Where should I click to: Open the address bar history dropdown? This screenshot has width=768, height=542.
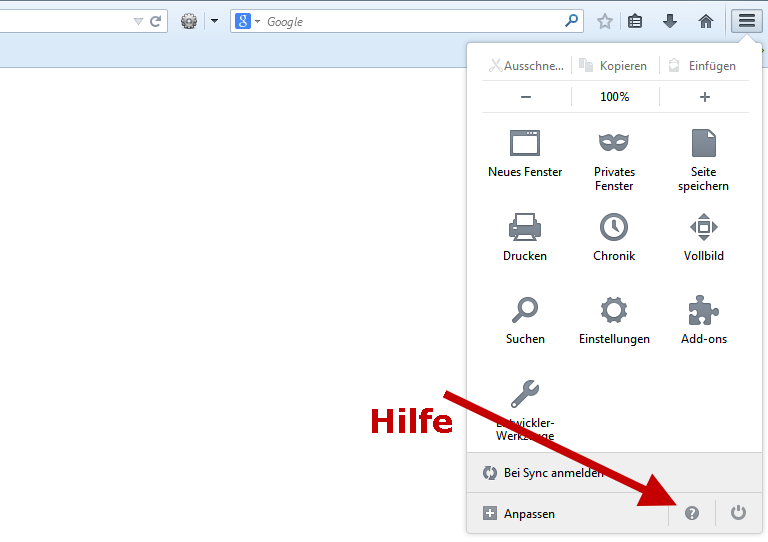(x=138, y=22)
